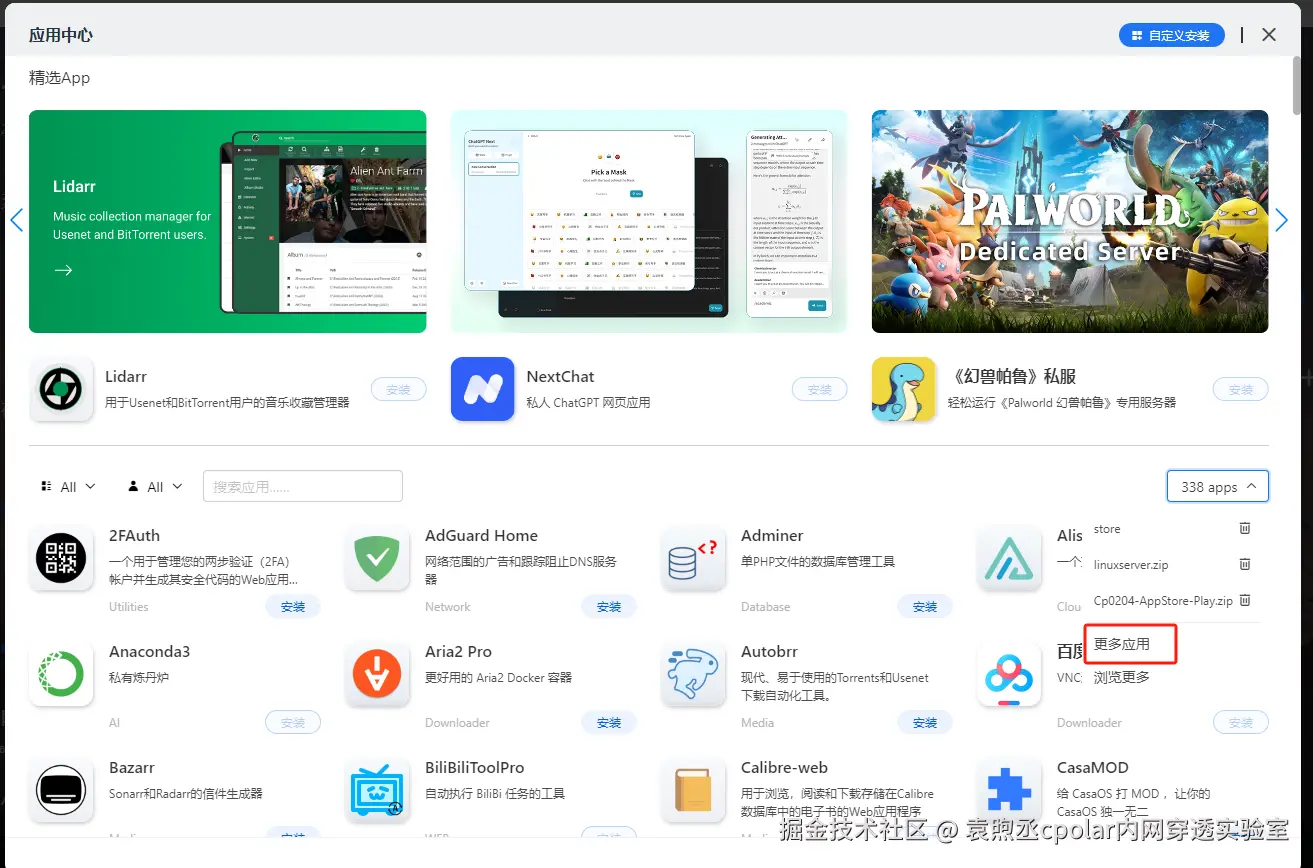Select the Aria2 Pro download icon

click(x=377, y=674)
